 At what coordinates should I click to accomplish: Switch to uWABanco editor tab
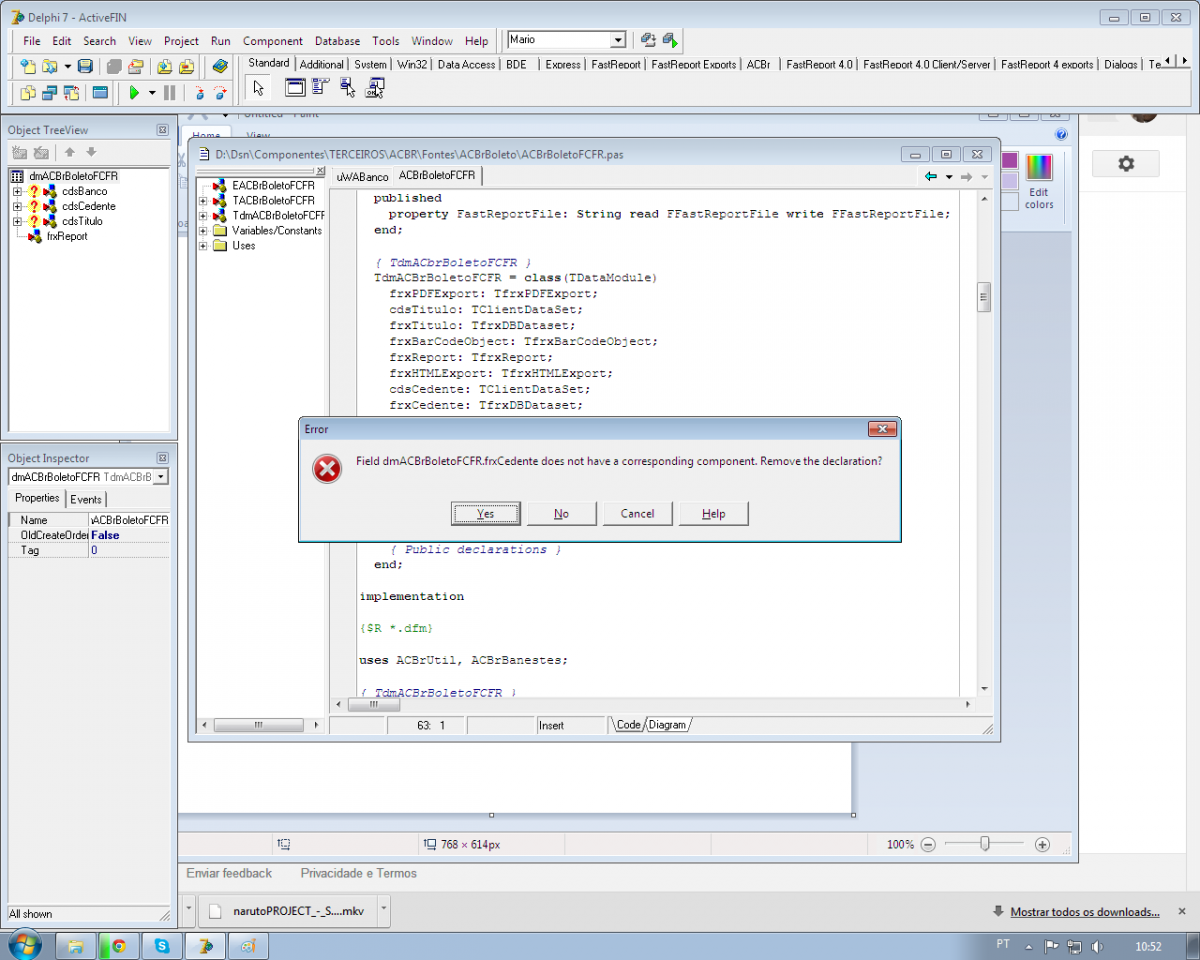click(362, 177)
